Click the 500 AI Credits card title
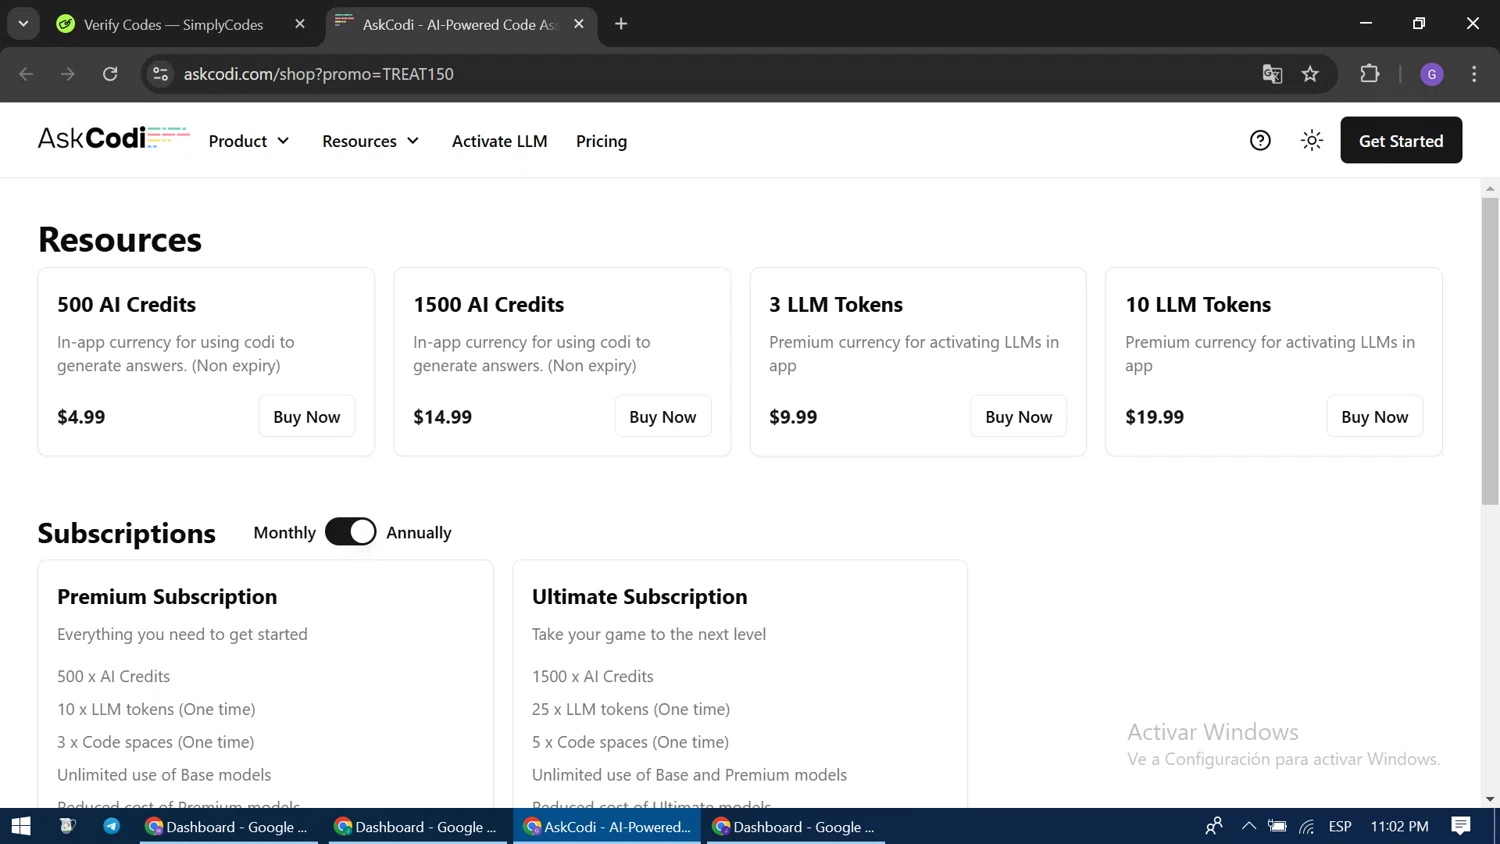This screenshot has height=844, width=1500. coord(126,304)
